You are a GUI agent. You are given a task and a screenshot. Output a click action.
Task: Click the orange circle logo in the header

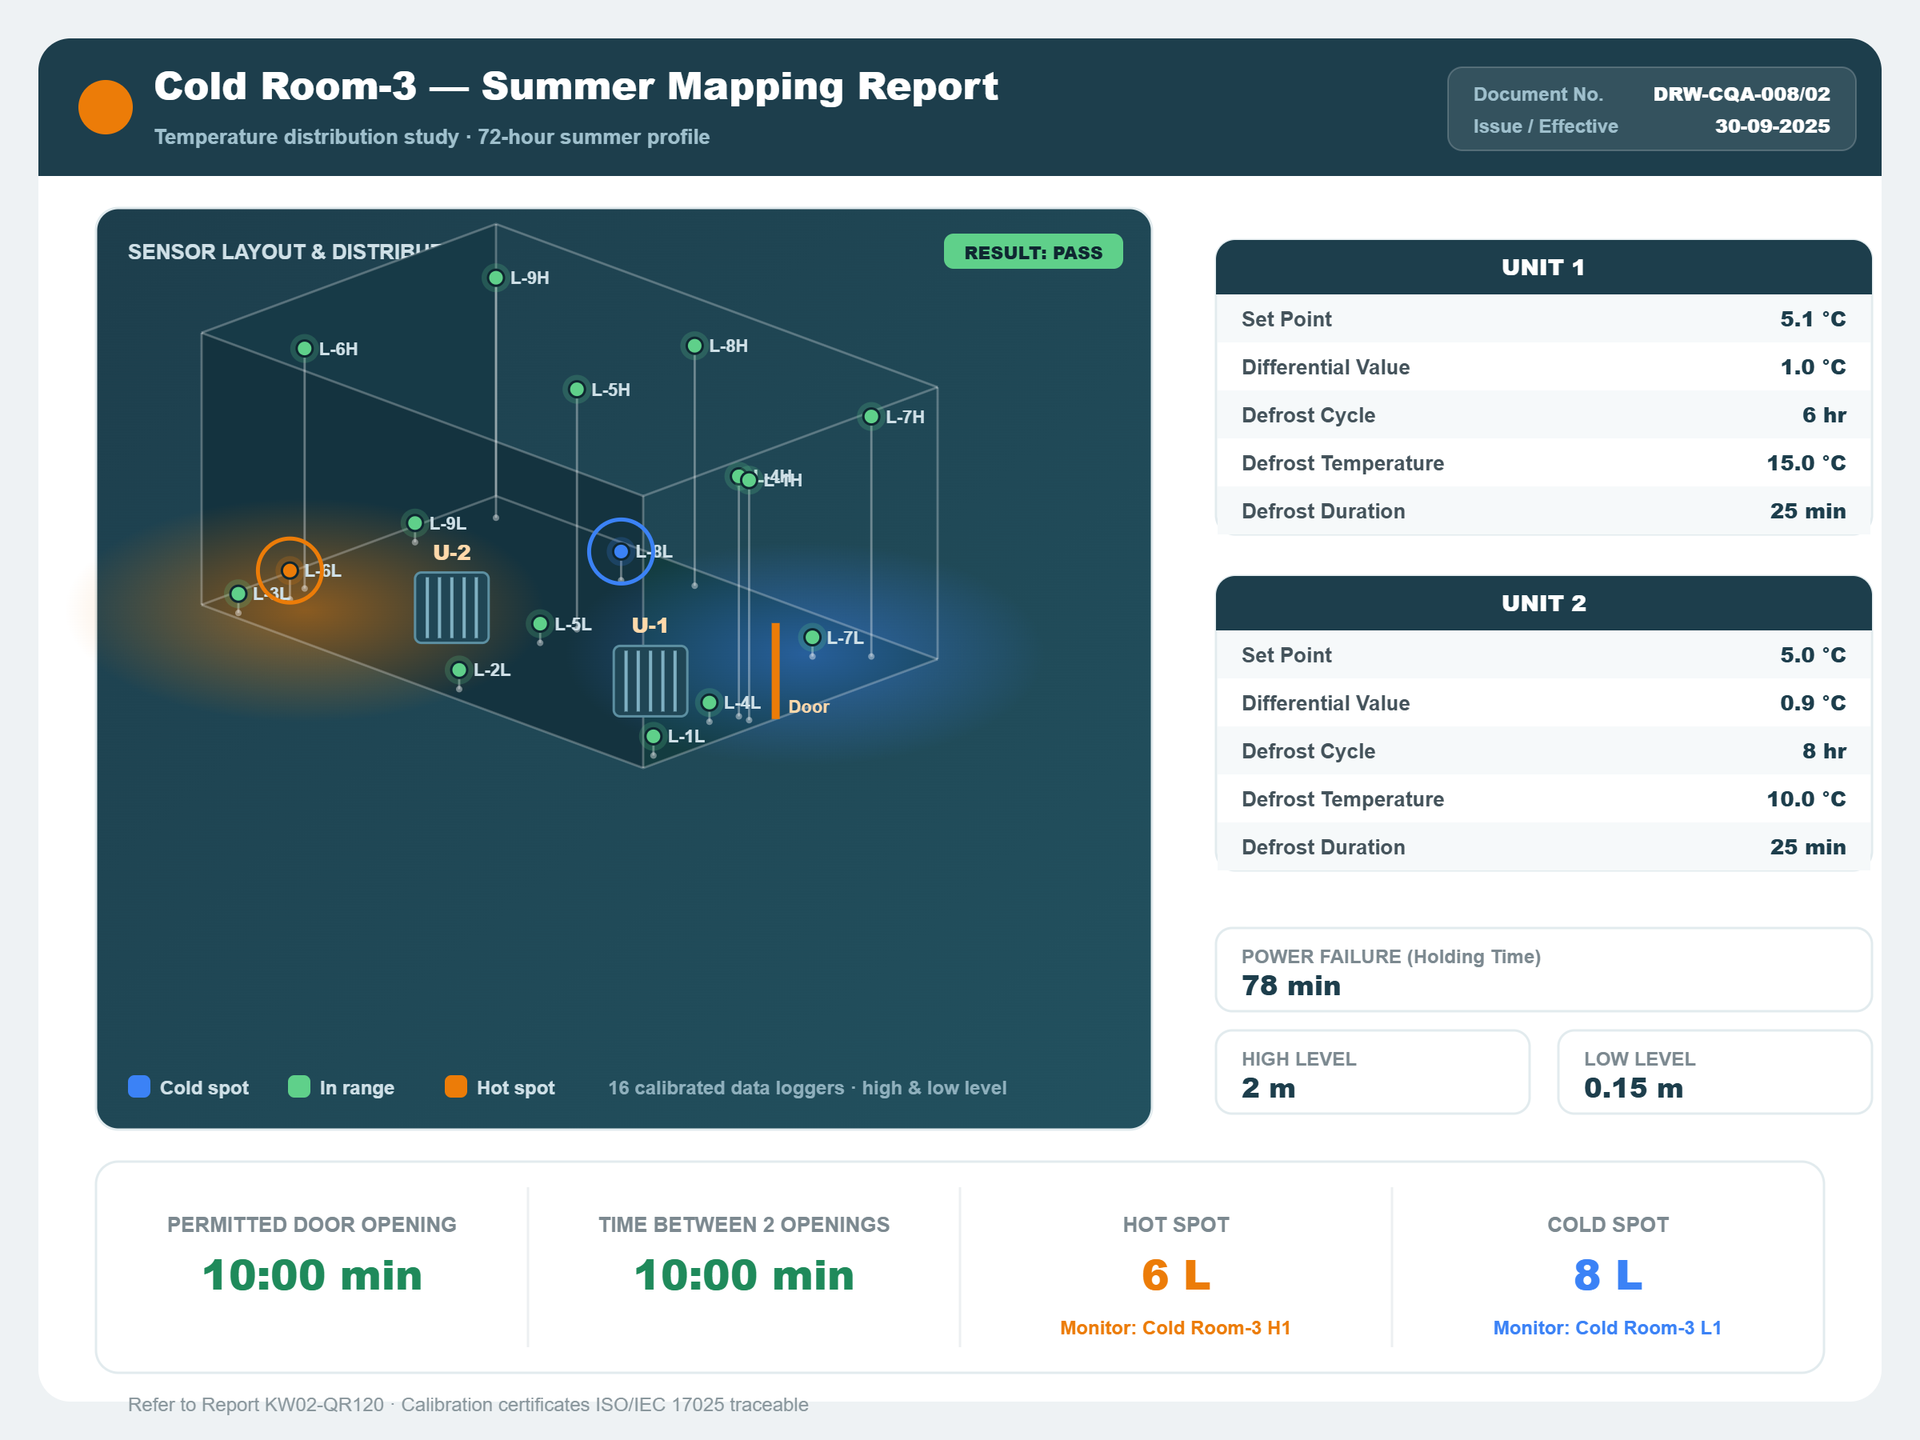(x=105, y=107)
